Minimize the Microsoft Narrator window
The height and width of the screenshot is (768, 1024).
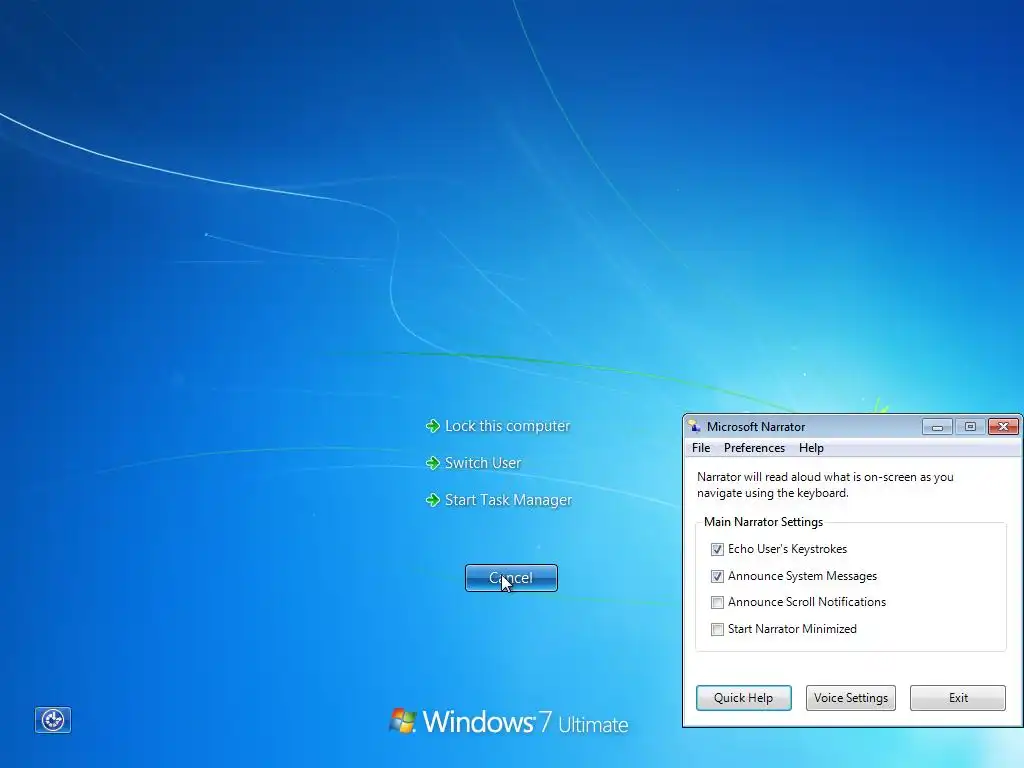click(937, 427)
